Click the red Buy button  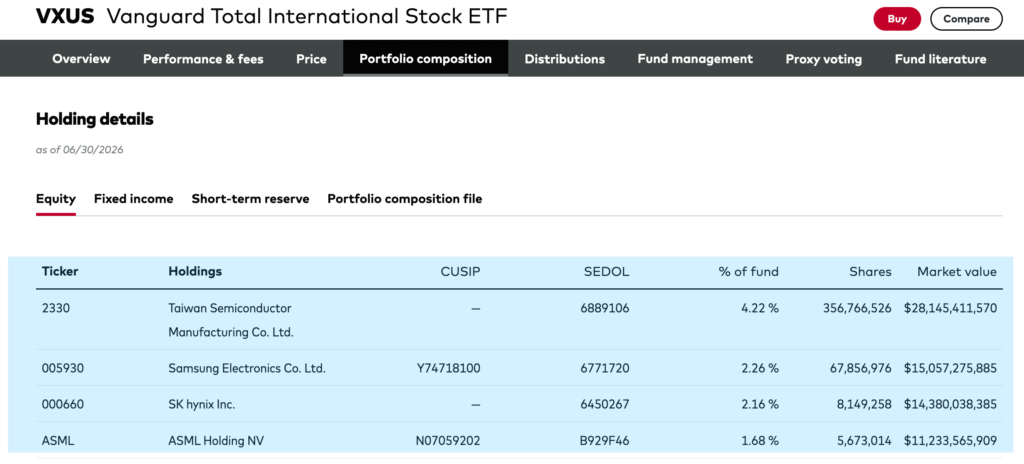coord(897,19)
